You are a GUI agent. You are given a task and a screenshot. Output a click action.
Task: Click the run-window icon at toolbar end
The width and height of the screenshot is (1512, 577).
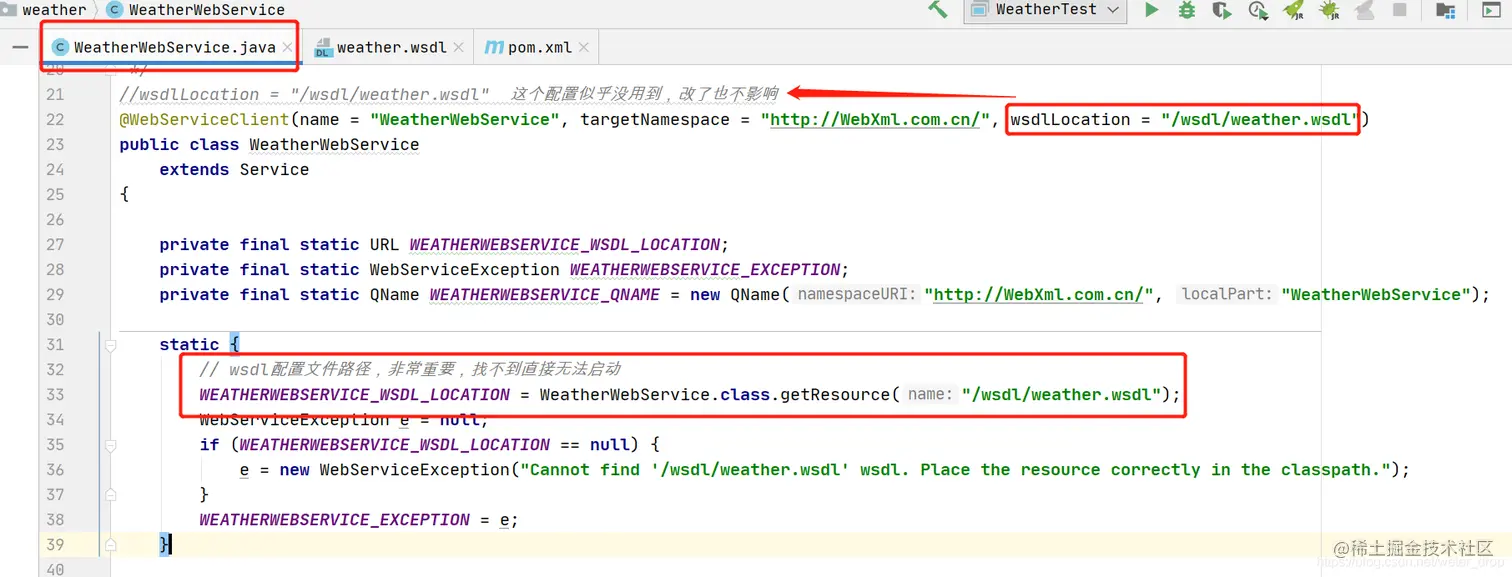point(1490,10)
